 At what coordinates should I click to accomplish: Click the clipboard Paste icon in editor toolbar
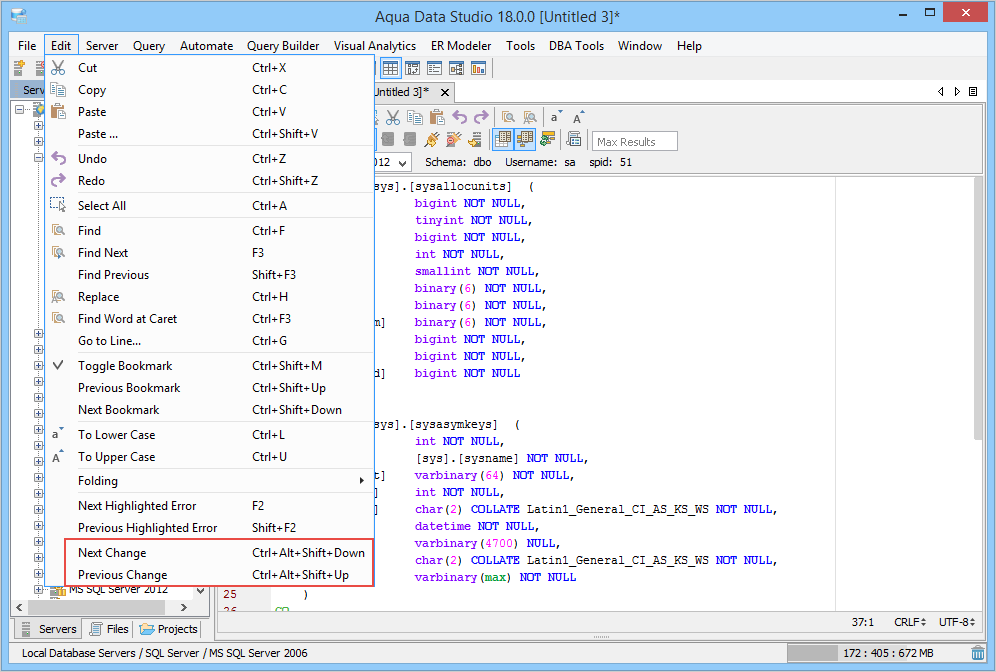tap(436, 117)
